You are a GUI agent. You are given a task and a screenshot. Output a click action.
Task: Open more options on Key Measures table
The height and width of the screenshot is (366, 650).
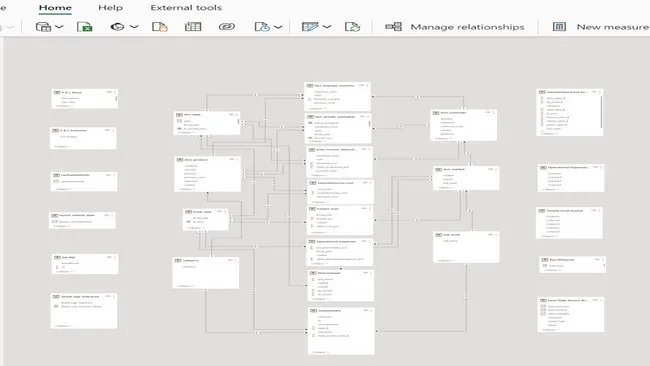(x=603, y=259)
